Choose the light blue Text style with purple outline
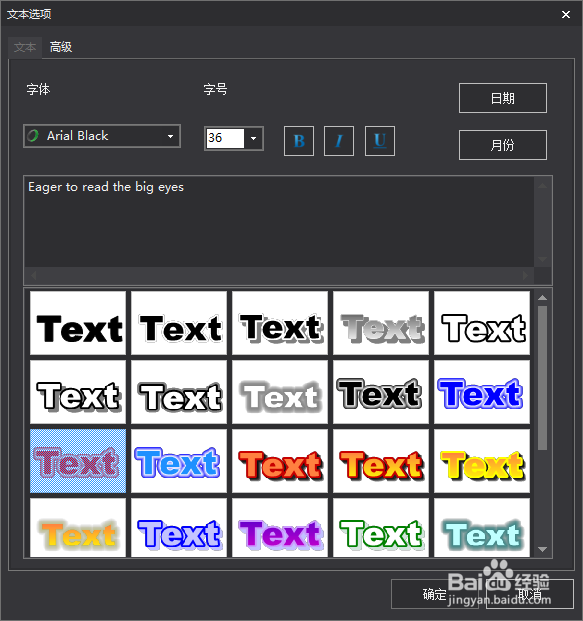This screenshot has width=583, height=621. 179,461
